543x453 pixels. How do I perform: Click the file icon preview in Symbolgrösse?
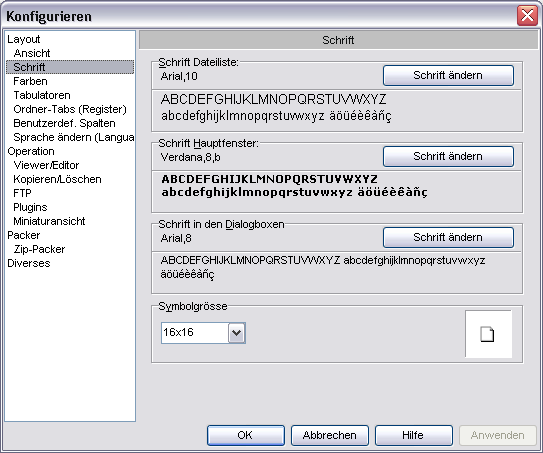coord(487,334)
